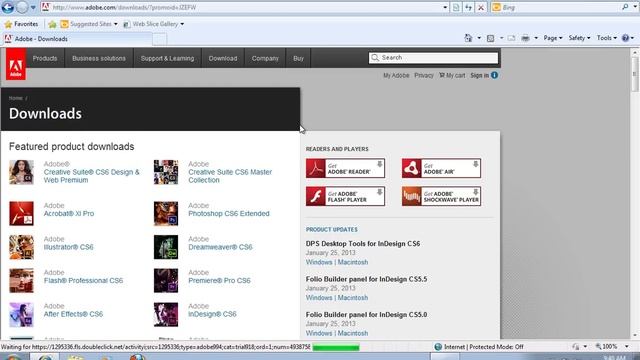
Task: Click the Get Adobe Flash Player button
Action: click(345, 196)
